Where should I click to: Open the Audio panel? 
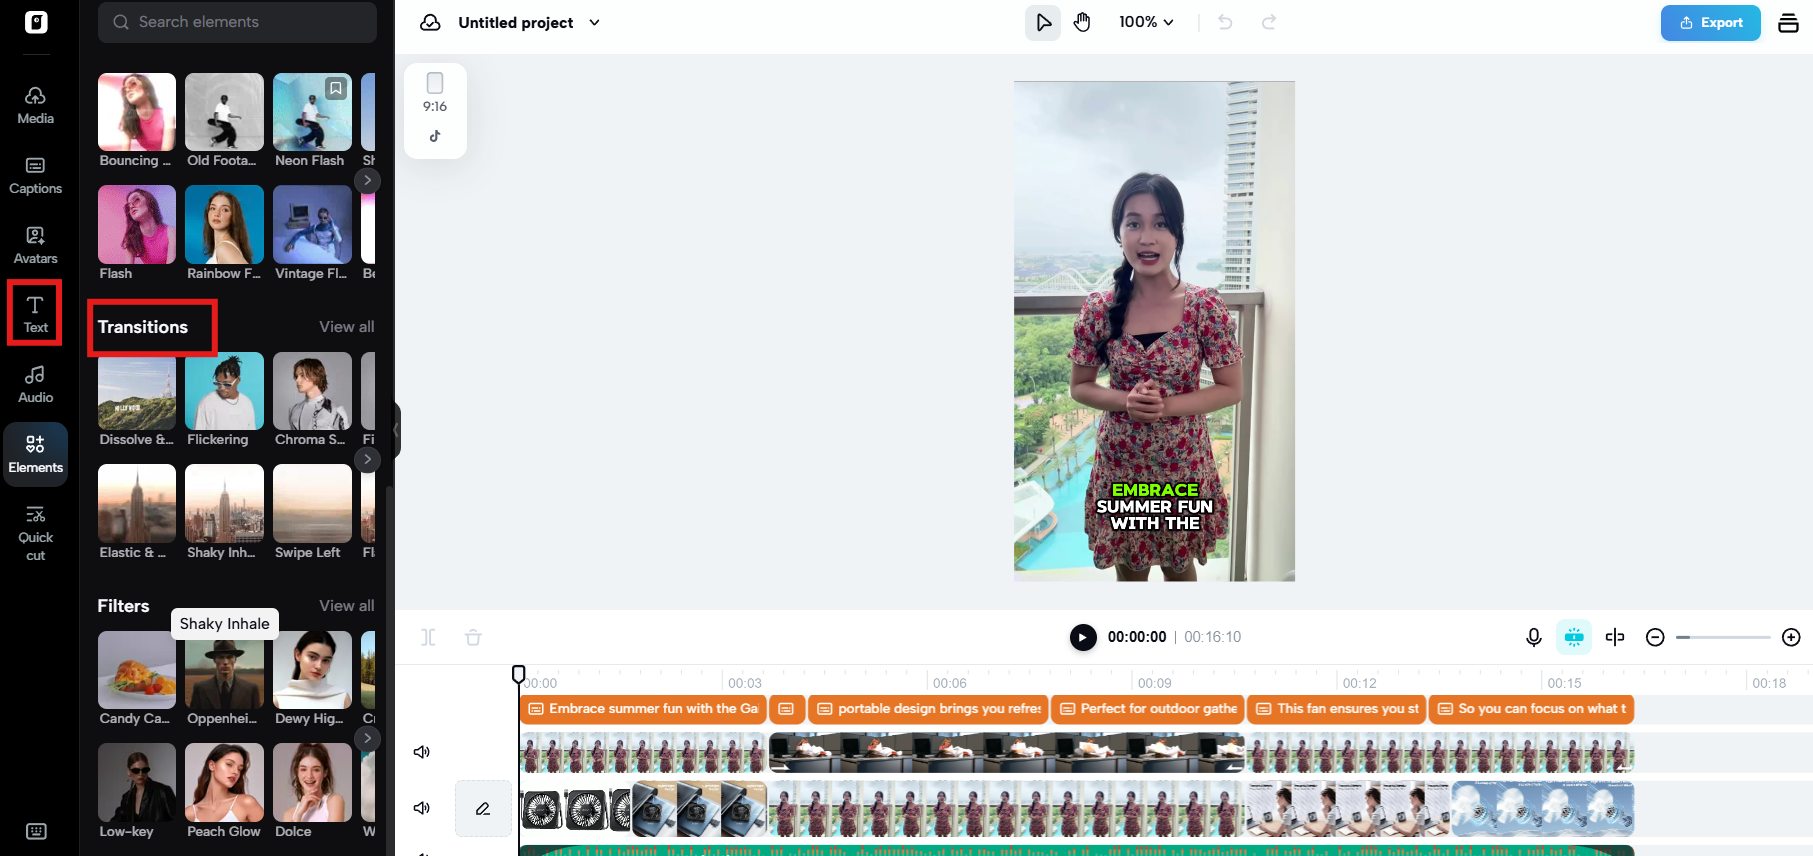[35, 384]
